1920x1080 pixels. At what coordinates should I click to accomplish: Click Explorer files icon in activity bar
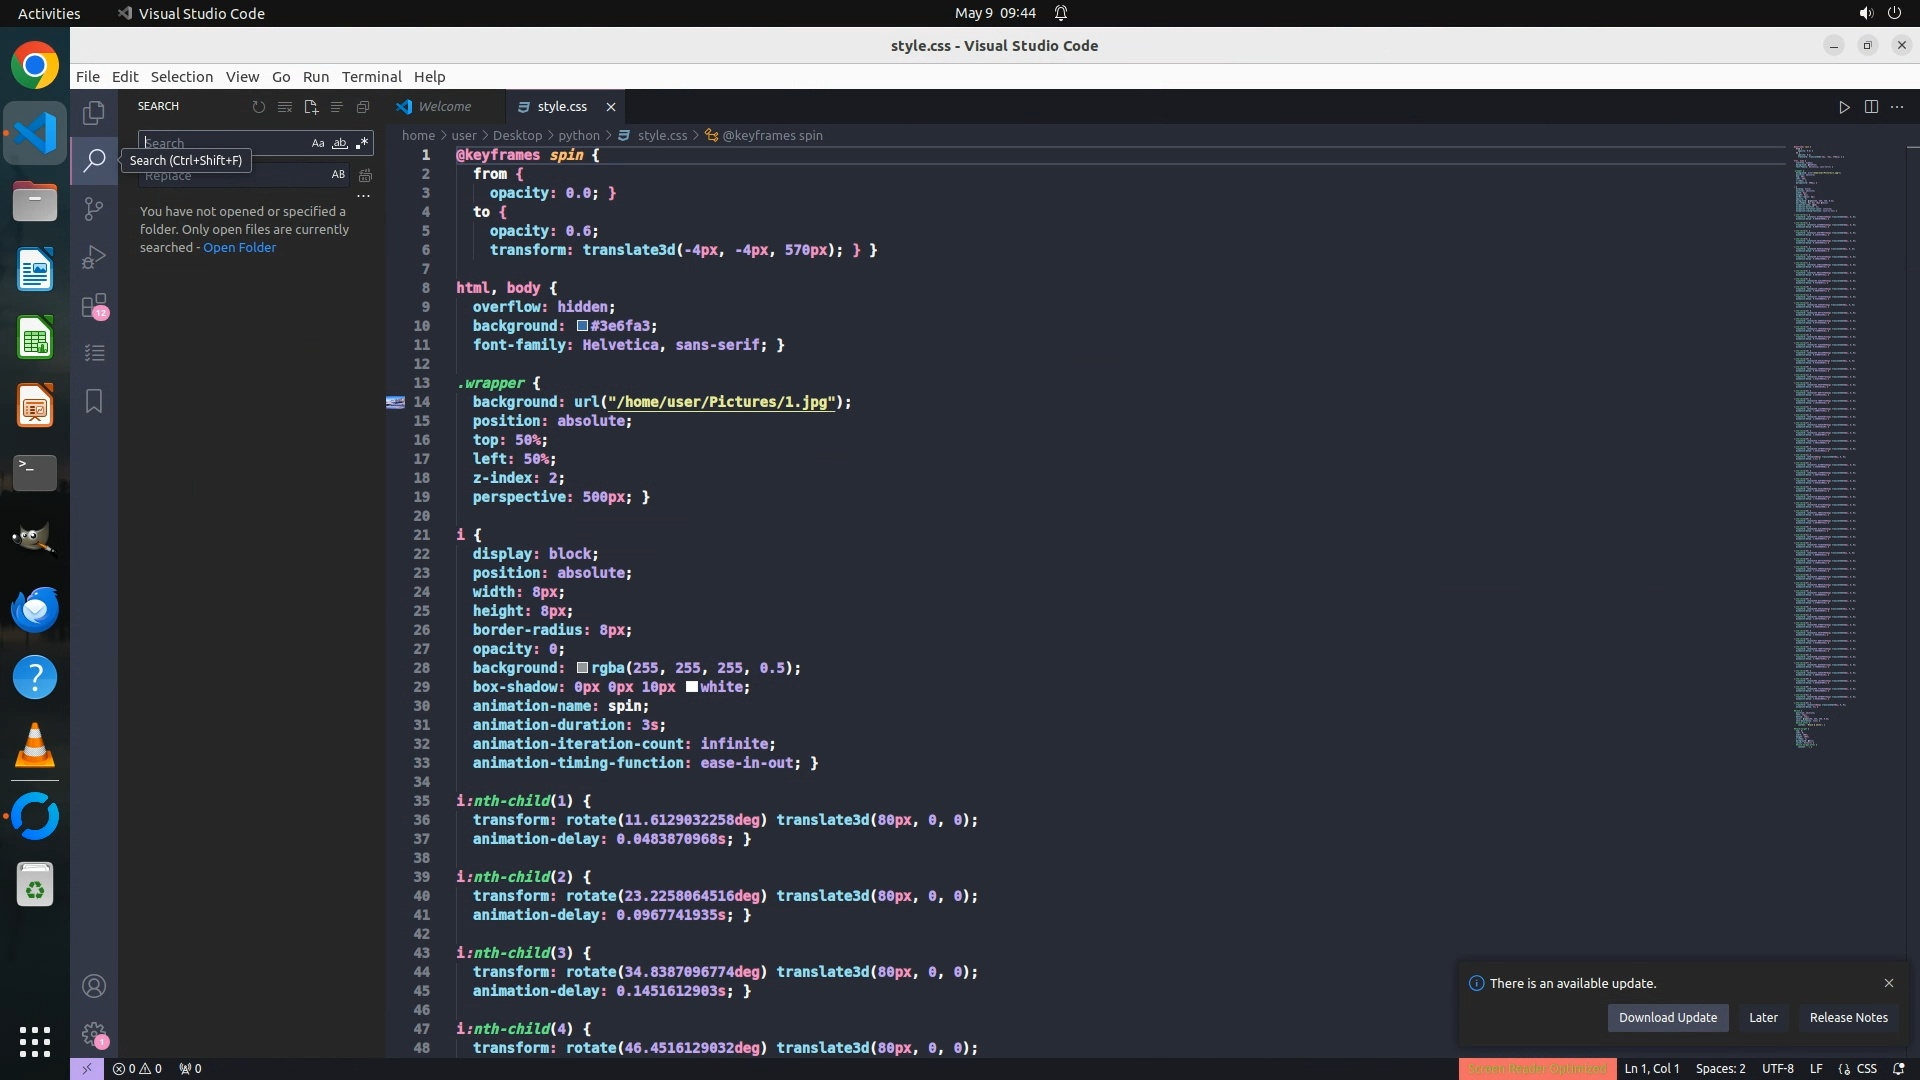93,113
